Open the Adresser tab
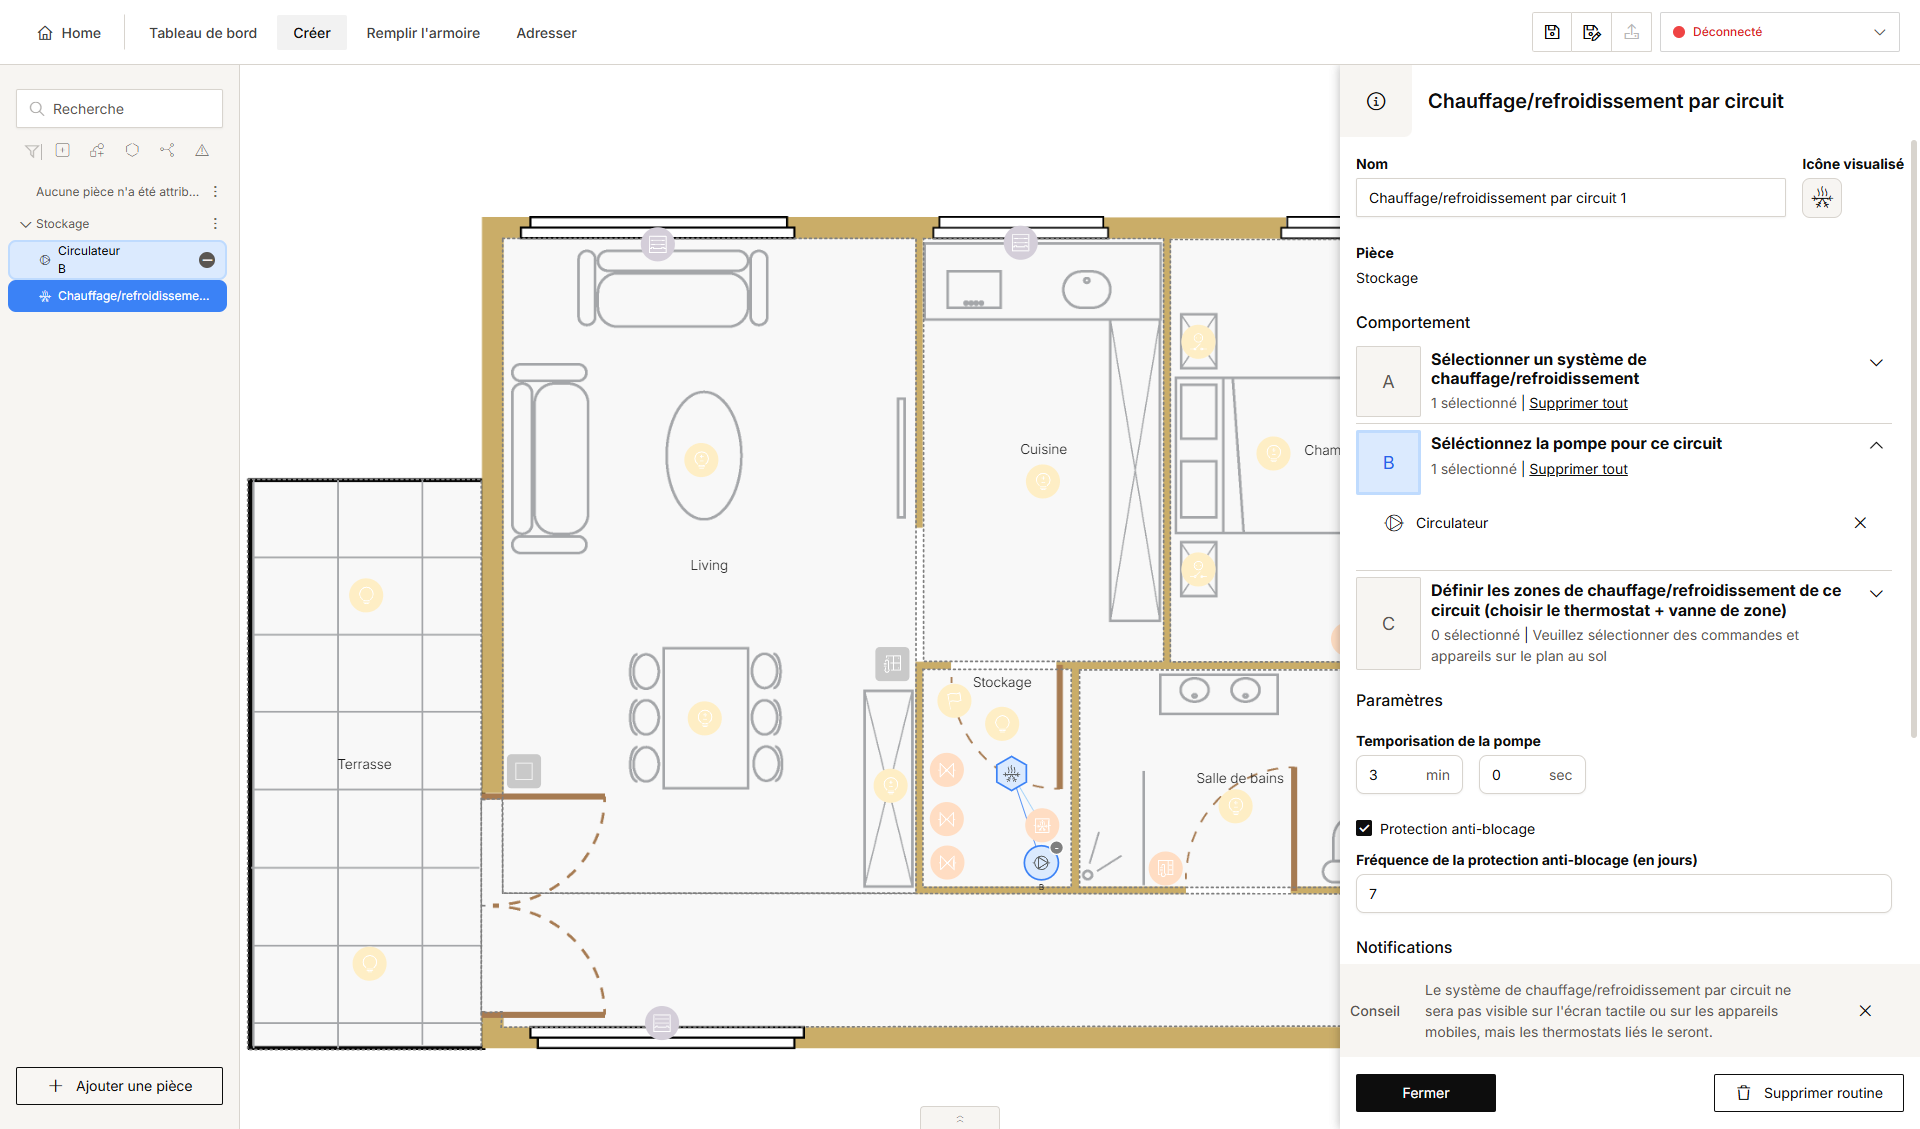Viewport: 1920px width, 1129px height. point(546,33)
